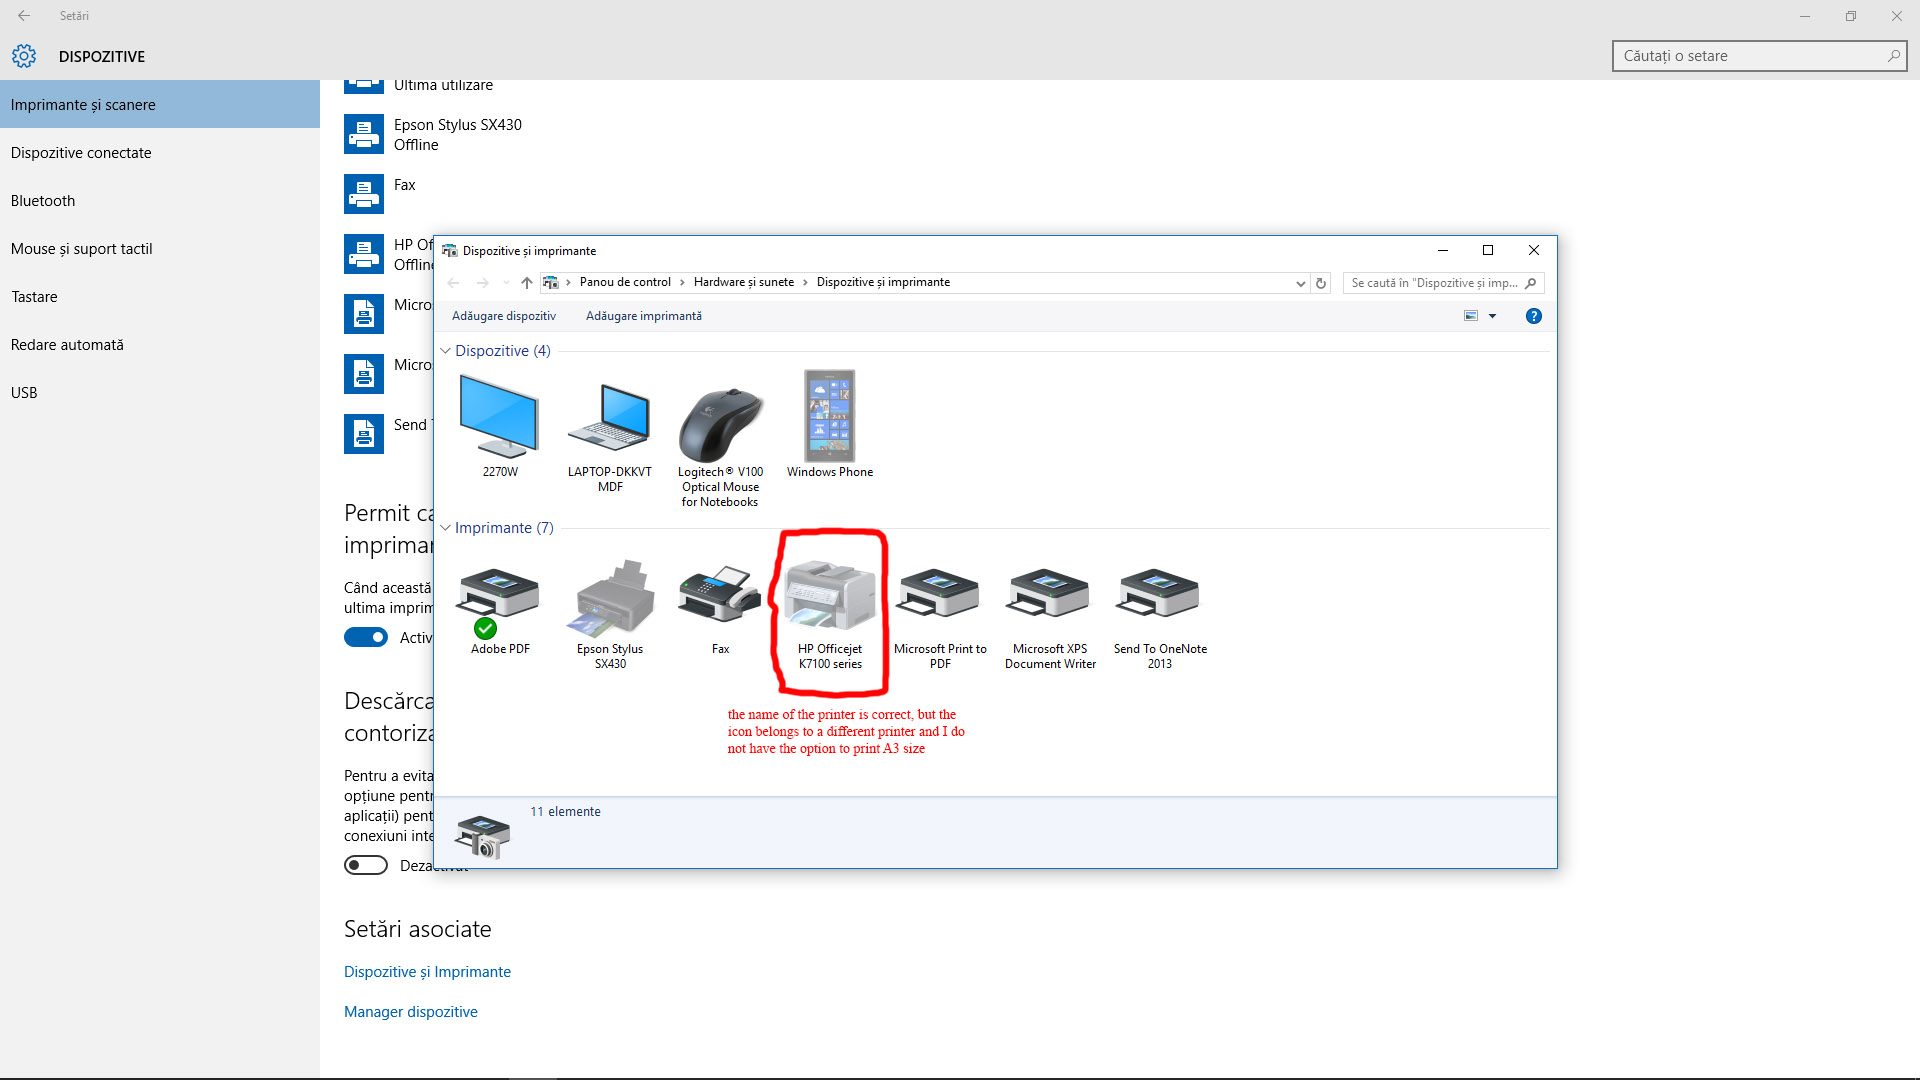Click the Setări back arrow

24,16
